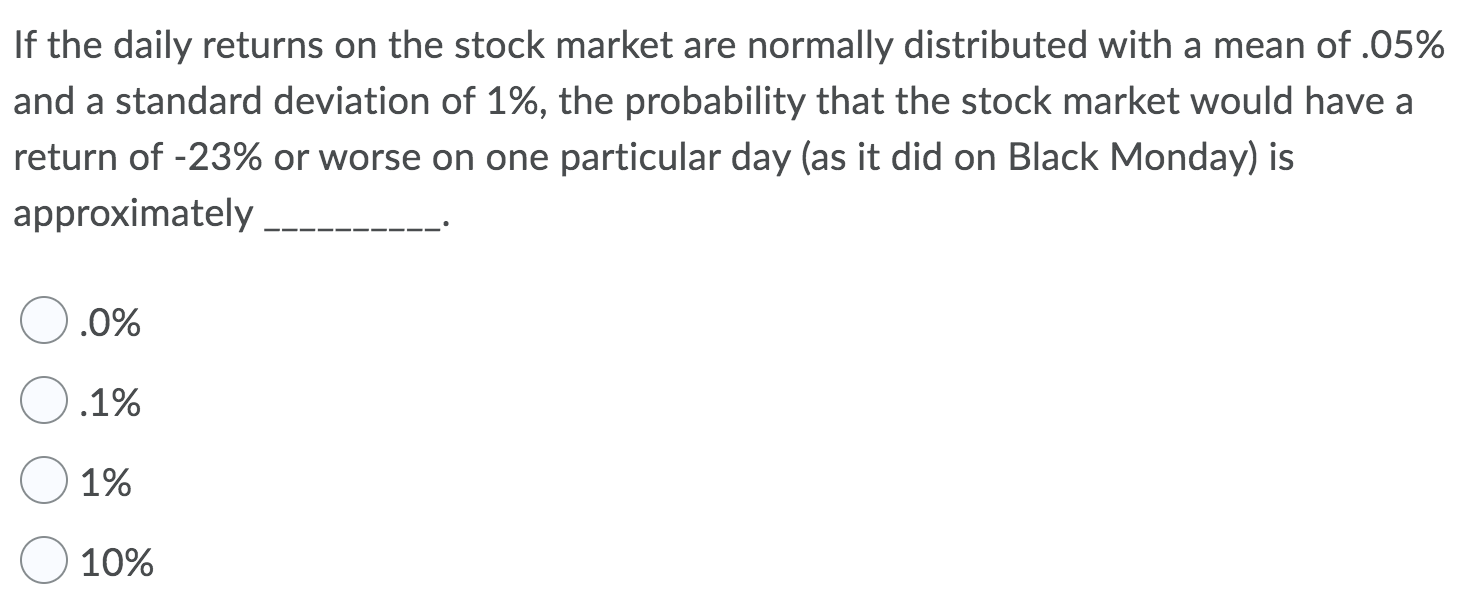Click the word approximately in the question
This screenshot has width=1466, height=612.
[x=132, y=210]
